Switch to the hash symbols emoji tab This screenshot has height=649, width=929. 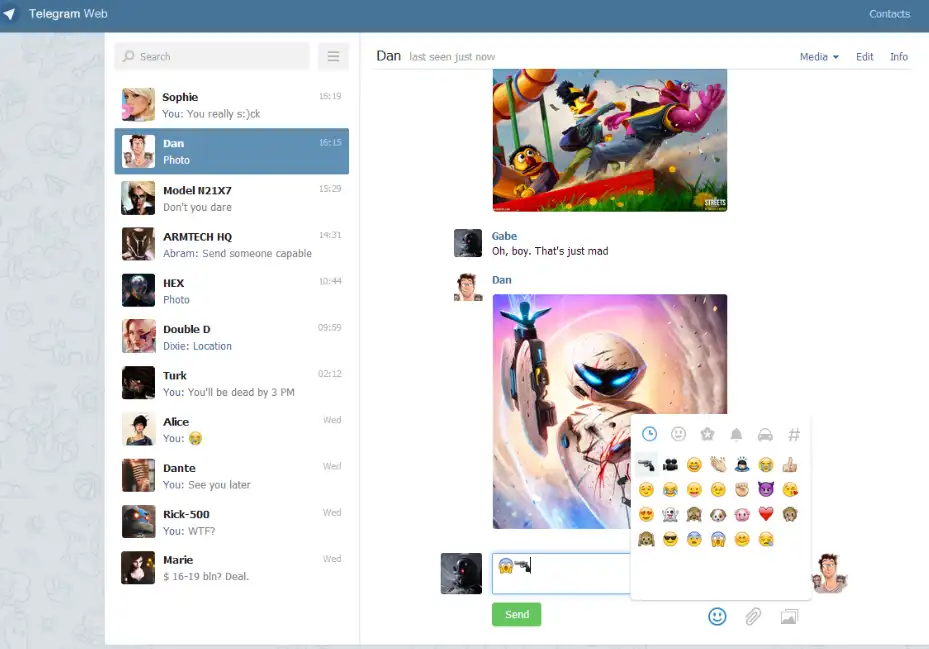click(x=794, y=434)
